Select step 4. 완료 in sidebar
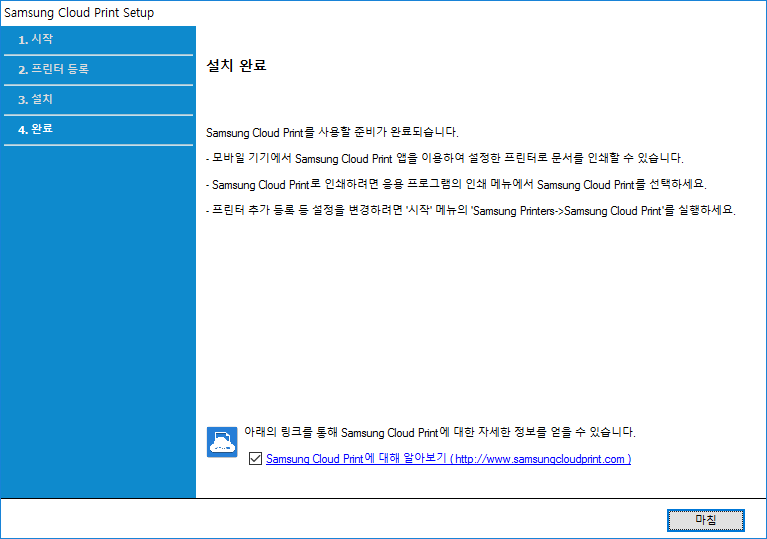Screen dimensions: 767x539 98,130
